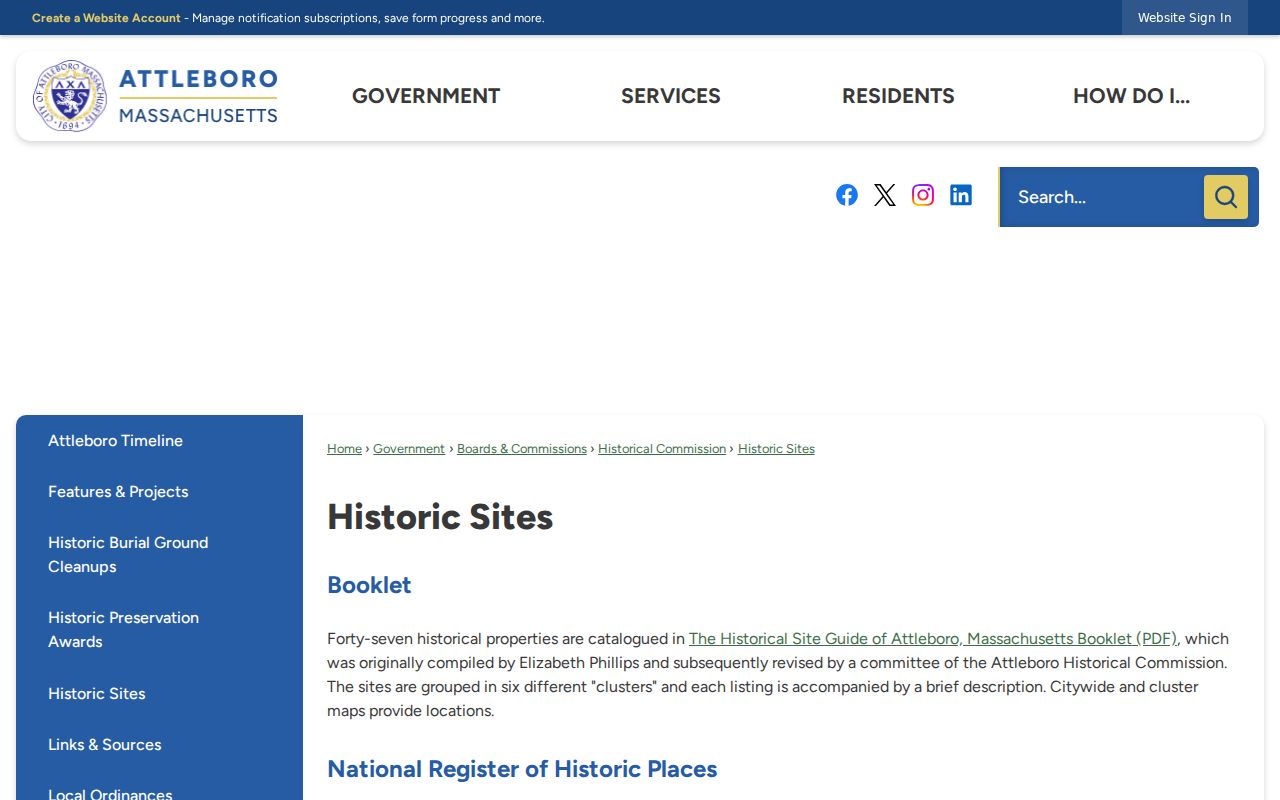Select Historic Sites in the sidebar
The width and height of the screenshot is (1280, 800).
(x=97, y=694)
